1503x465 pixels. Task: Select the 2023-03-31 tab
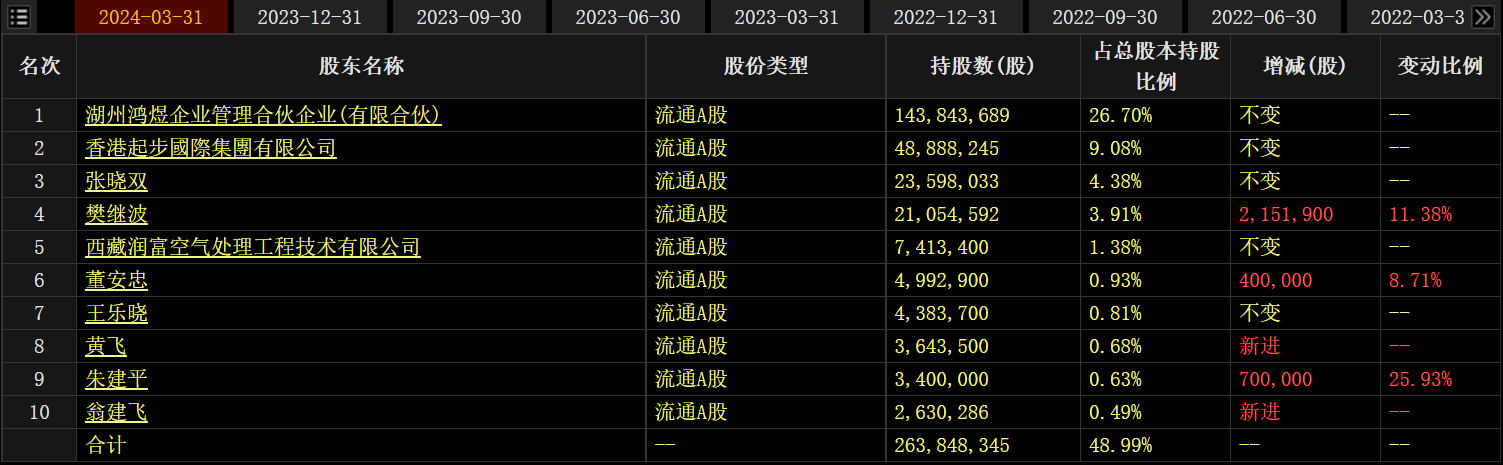click(x=787, y=17)
